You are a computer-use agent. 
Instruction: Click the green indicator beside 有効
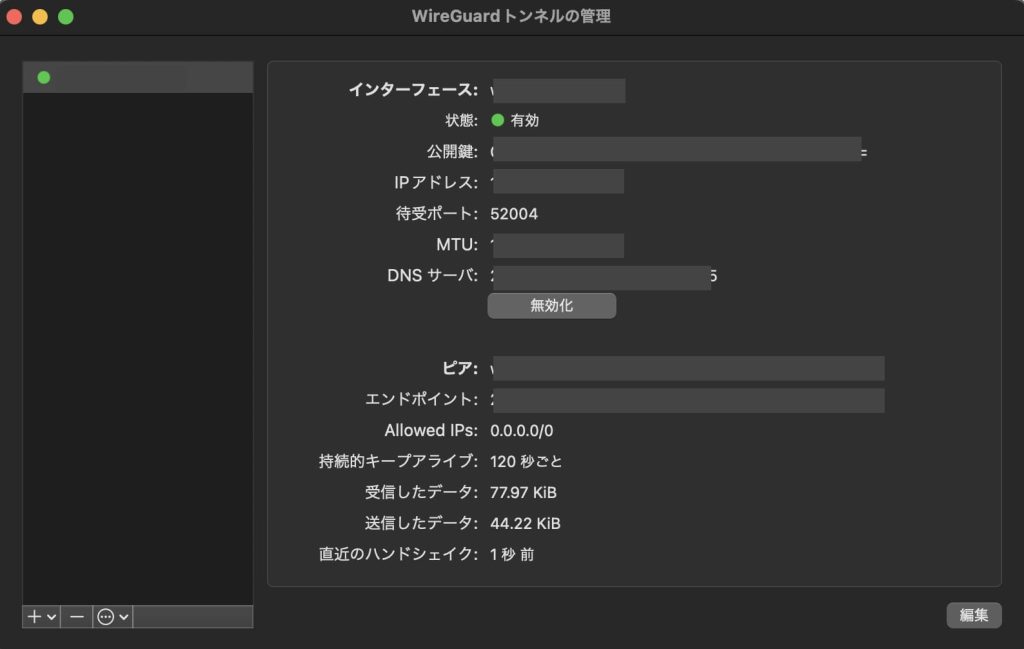[x=498, y=120]
